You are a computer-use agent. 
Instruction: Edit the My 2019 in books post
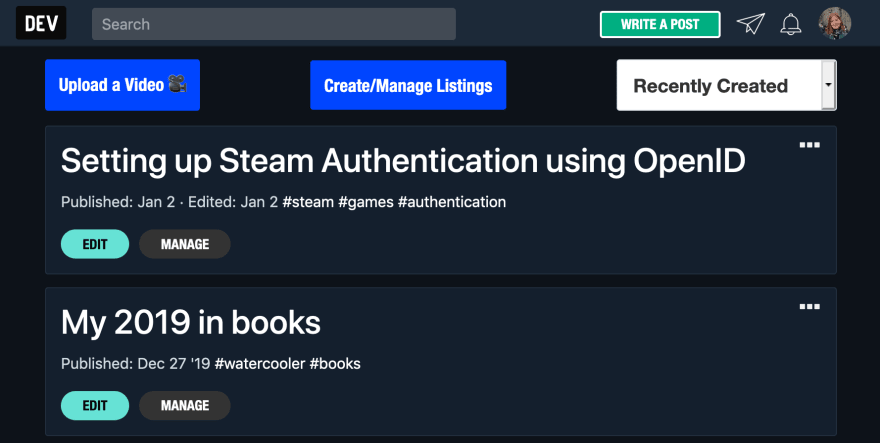(95, 405)
